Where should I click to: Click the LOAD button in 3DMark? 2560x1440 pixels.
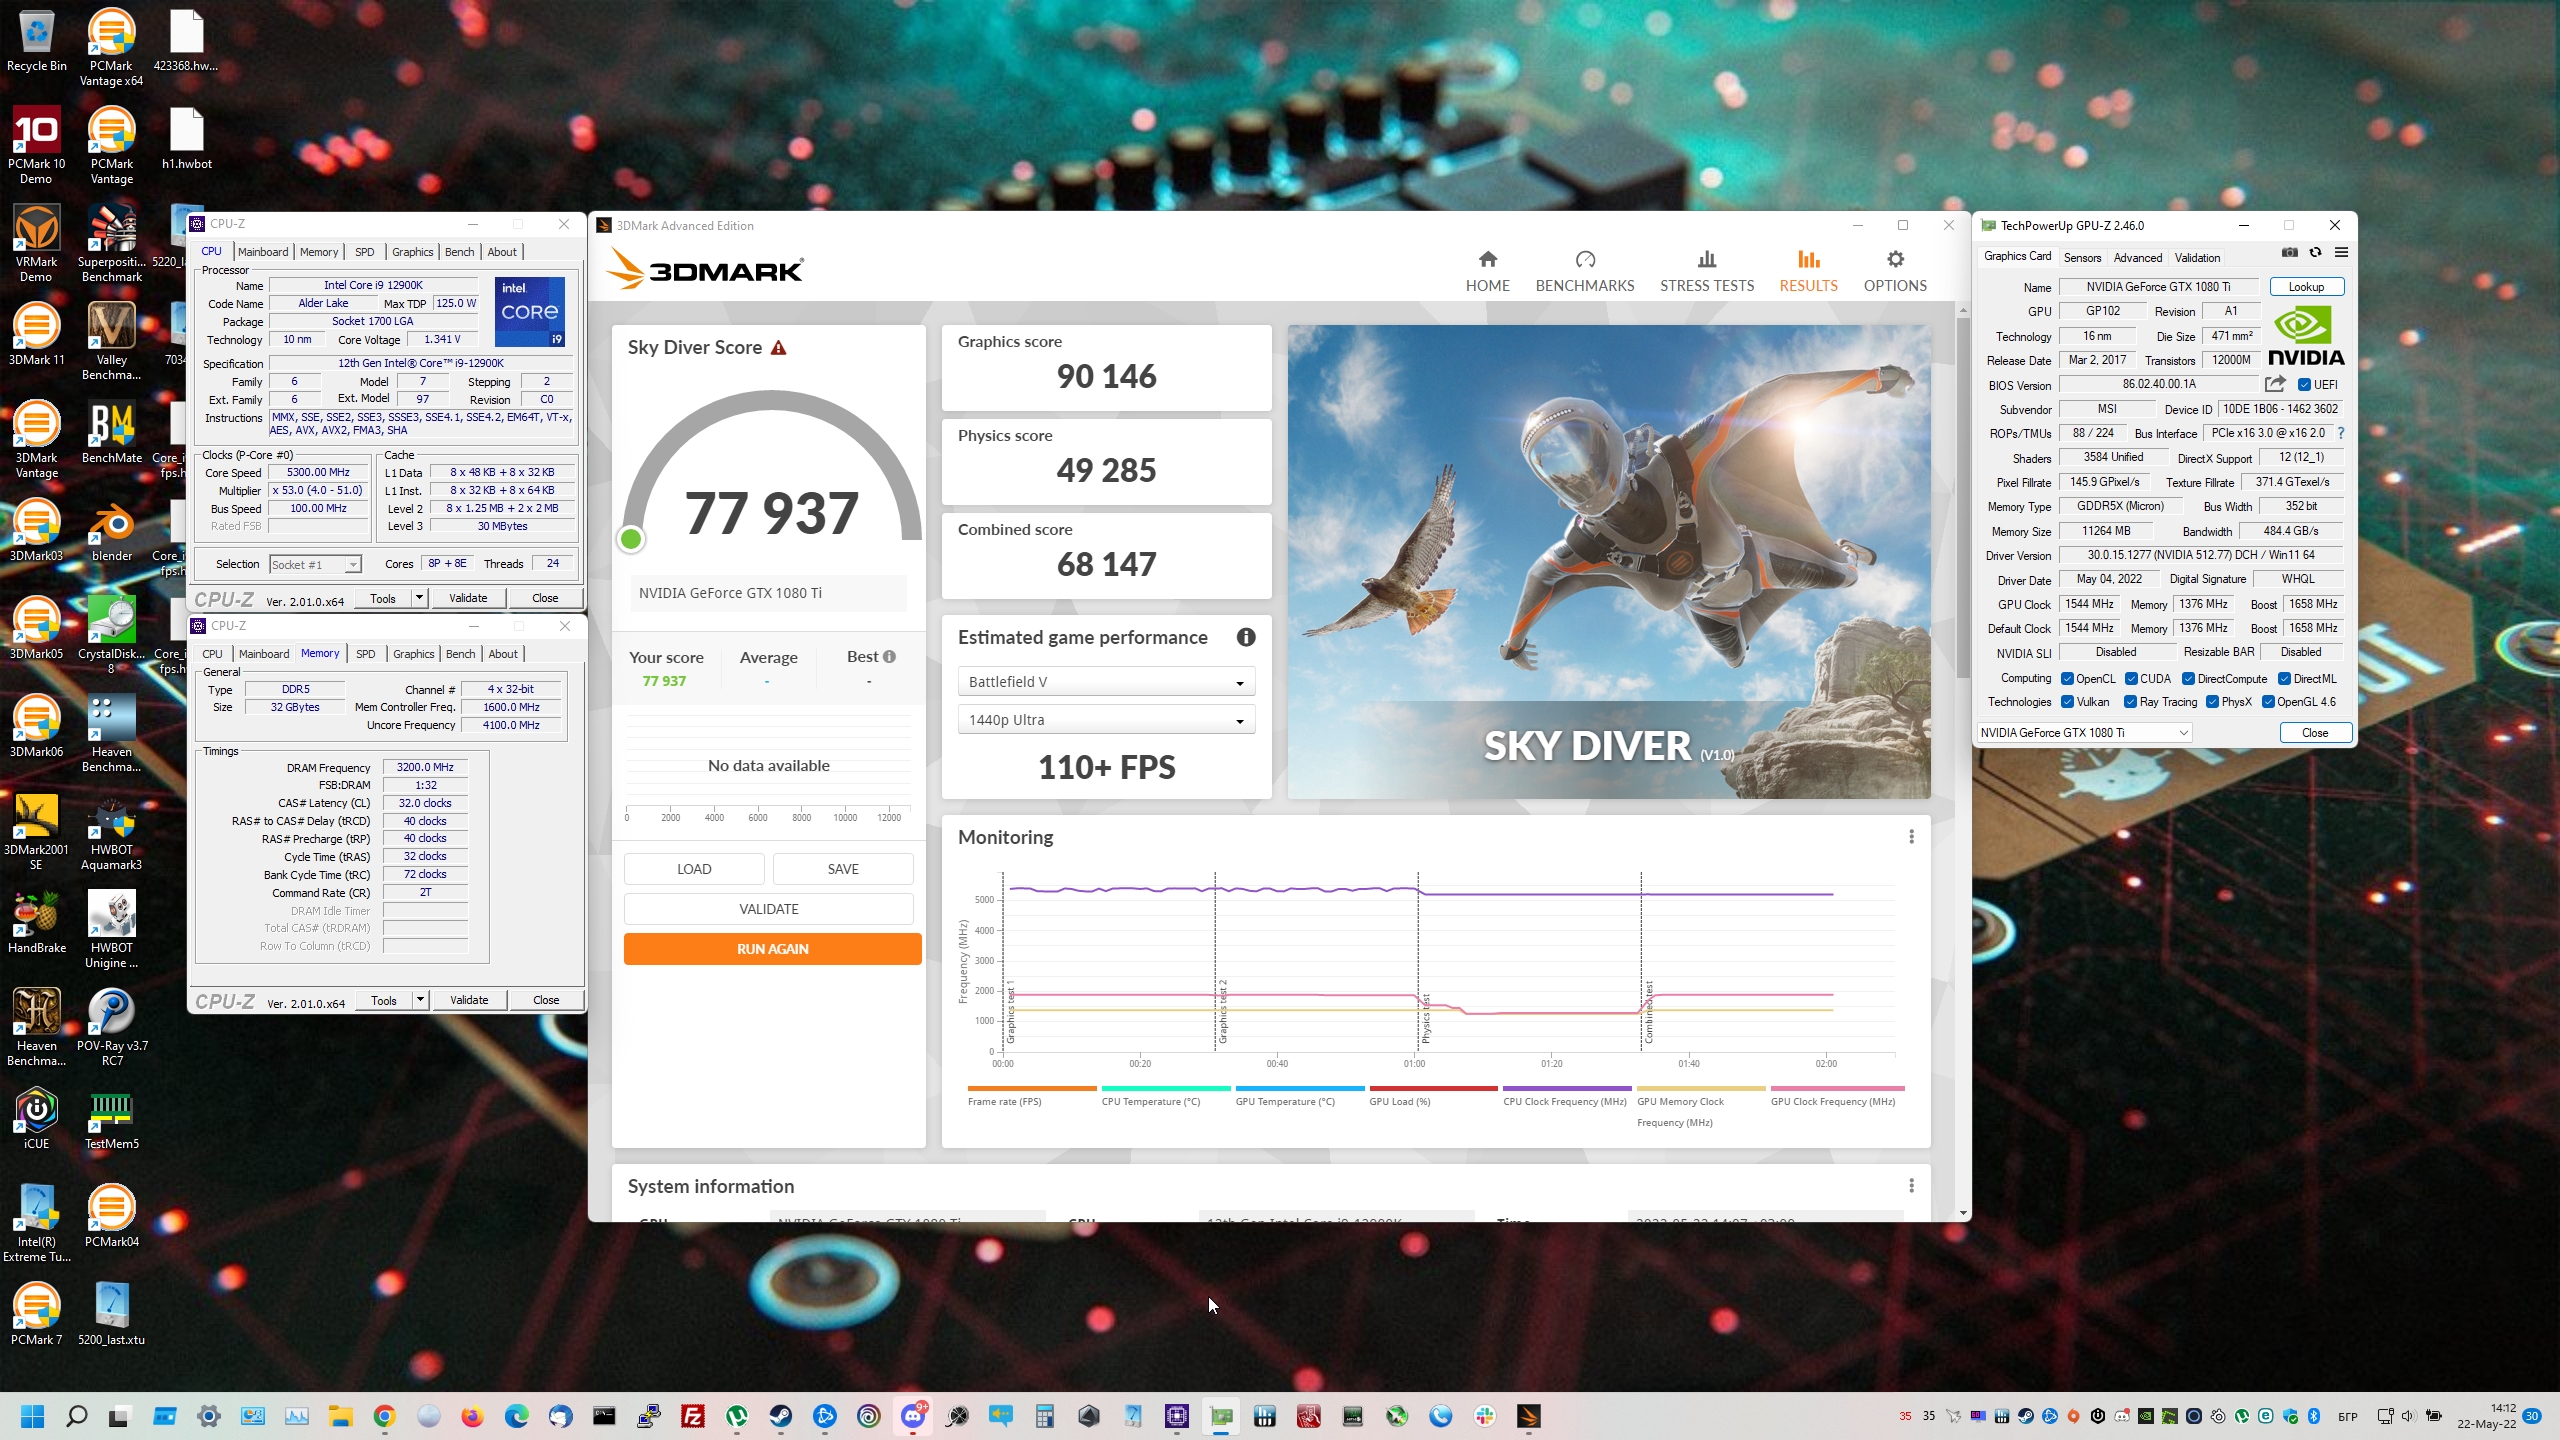(x=694, y=869)
